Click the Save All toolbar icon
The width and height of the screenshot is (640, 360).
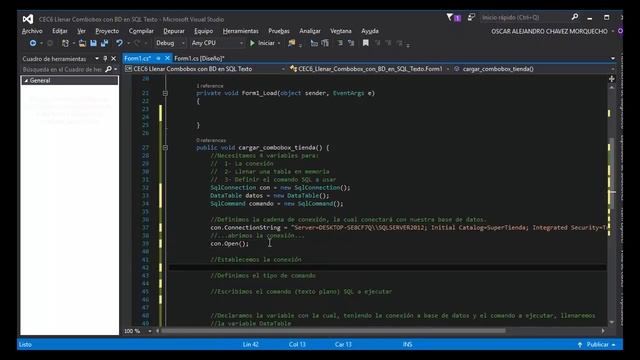tap(104, 43)
